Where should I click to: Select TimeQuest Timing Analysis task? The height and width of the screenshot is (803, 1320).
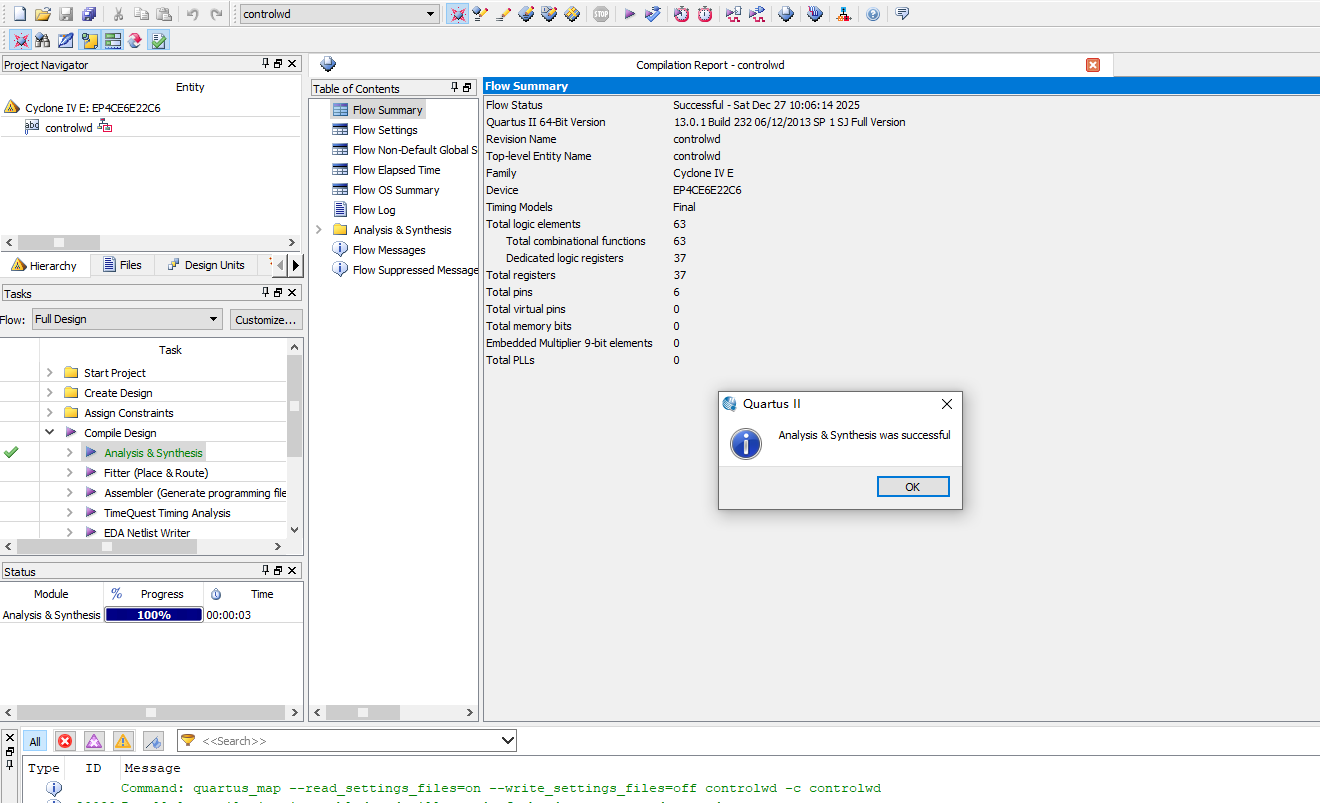167,513
